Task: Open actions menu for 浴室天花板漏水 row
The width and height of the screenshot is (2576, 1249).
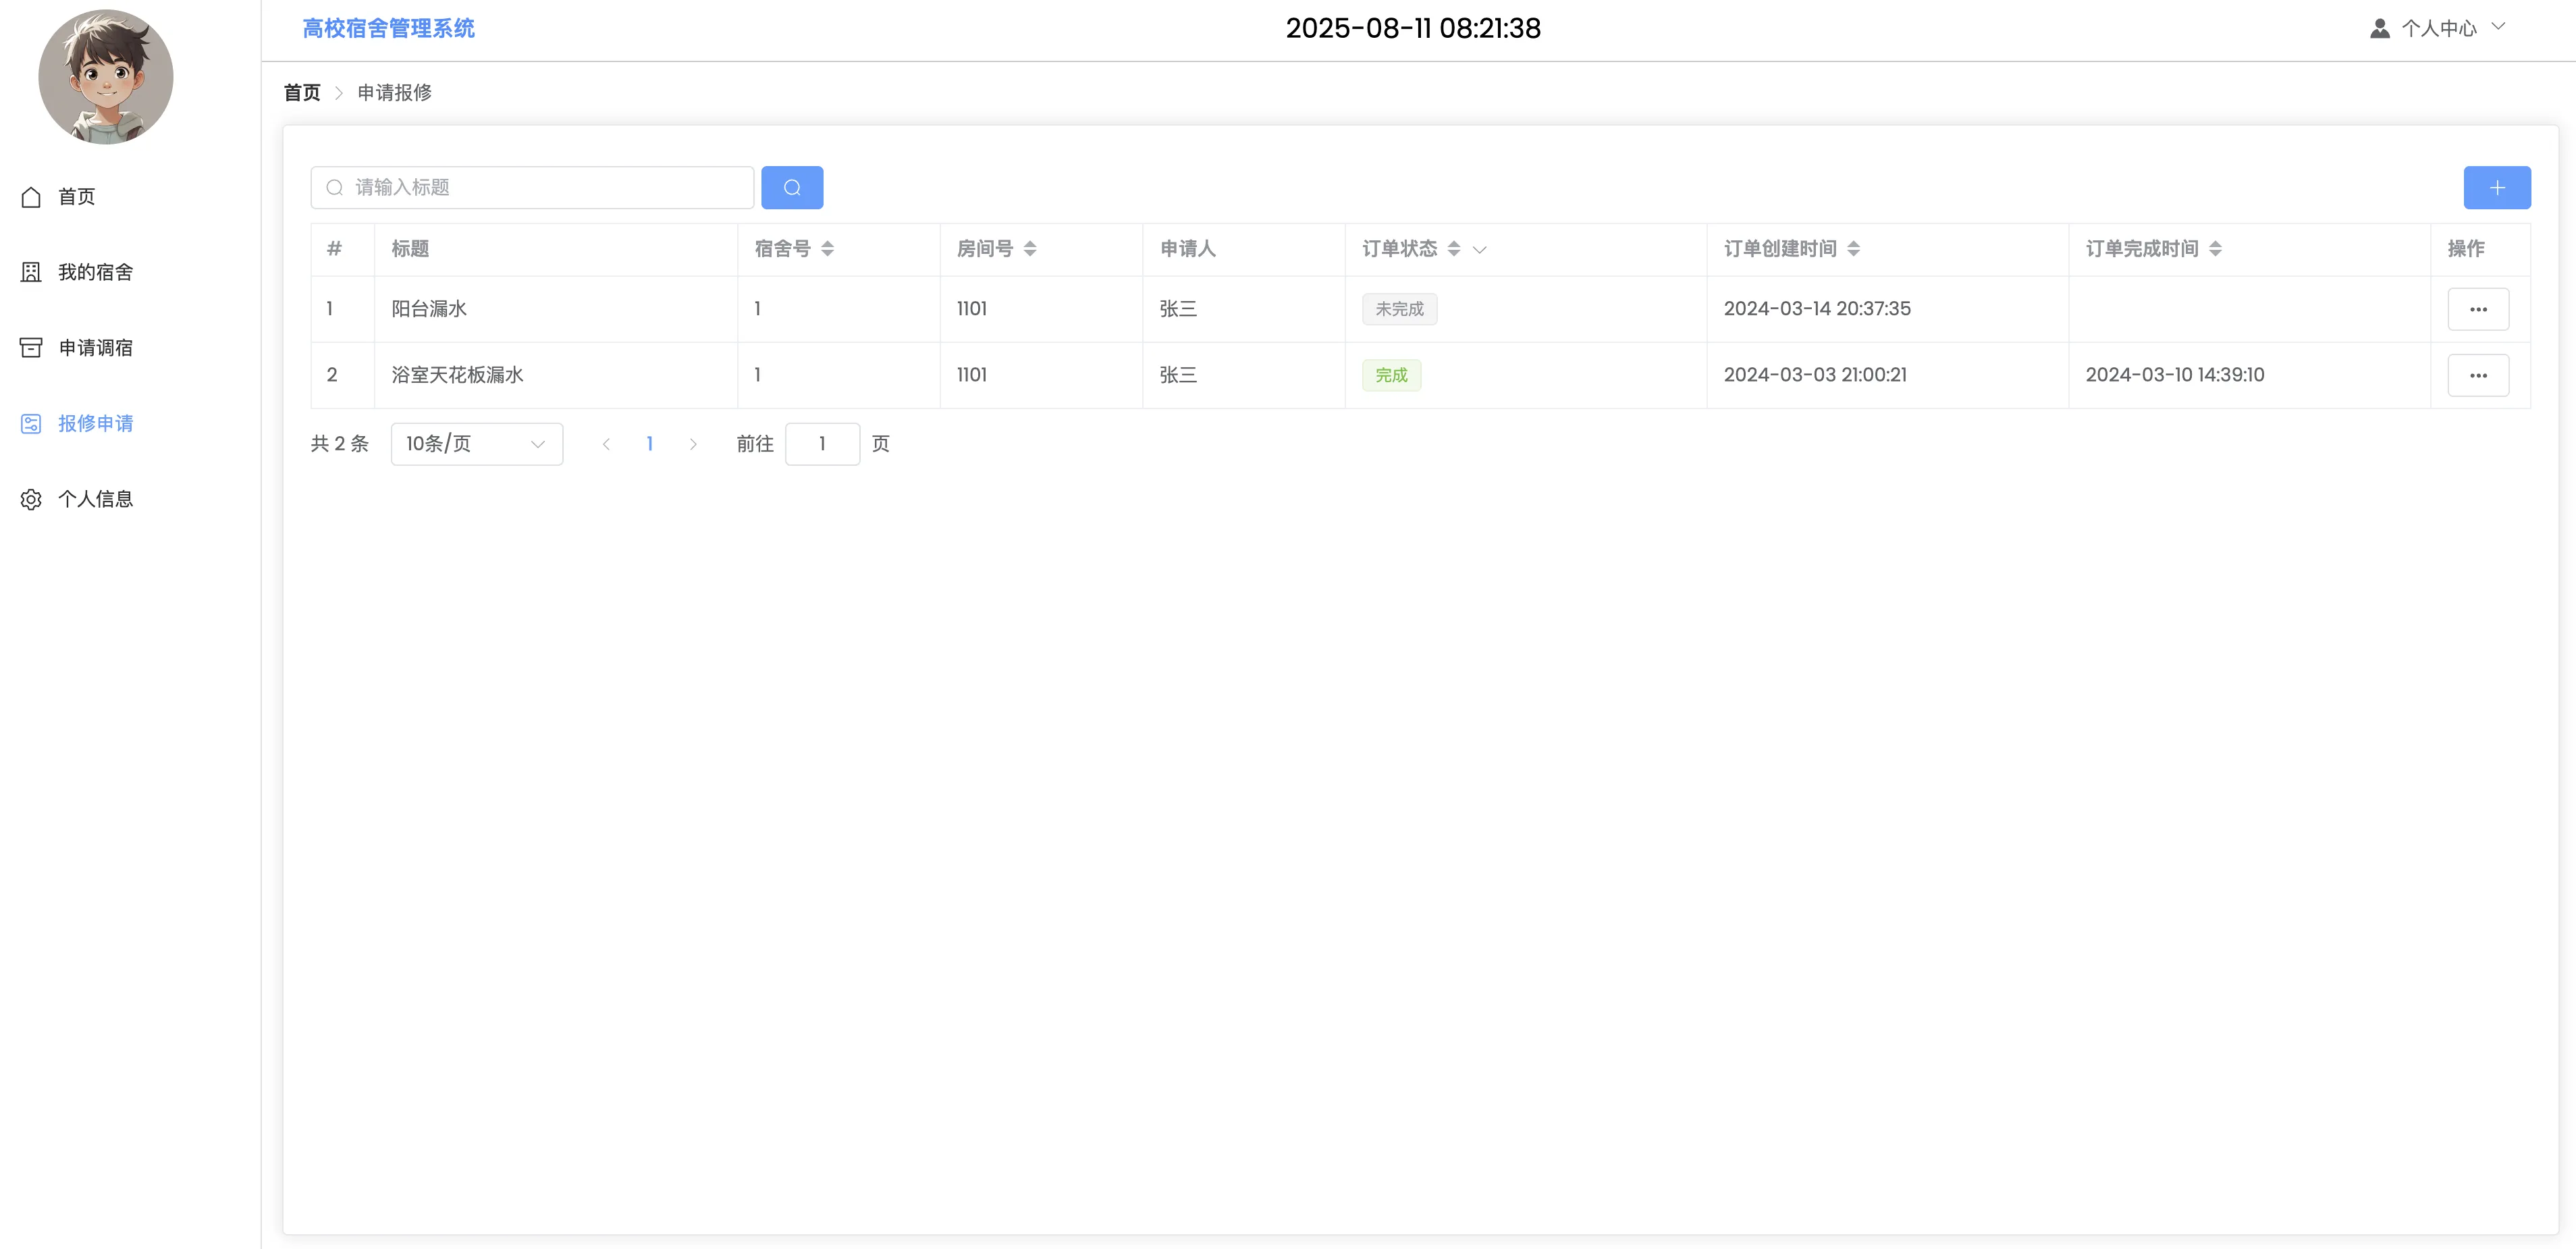Action: [2477, 375]
